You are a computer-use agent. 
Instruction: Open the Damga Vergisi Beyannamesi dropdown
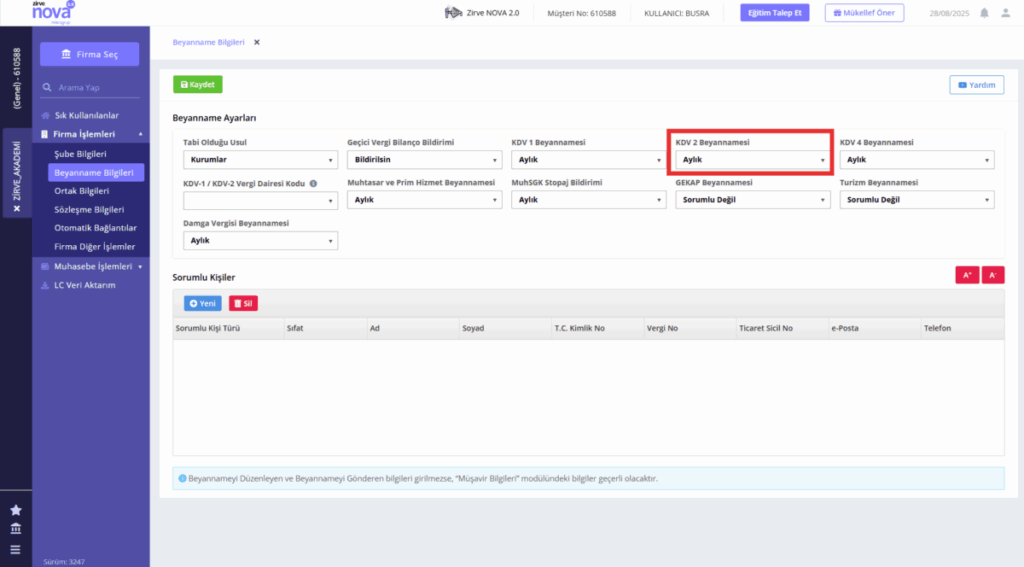coord(260,240)
